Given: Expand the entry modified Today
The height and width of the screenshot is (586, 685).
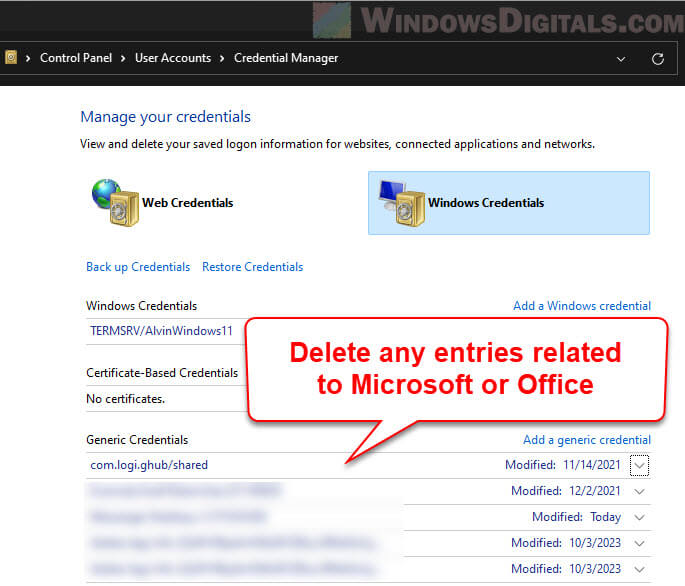Looking at the screenshot, I should [639, 517].
